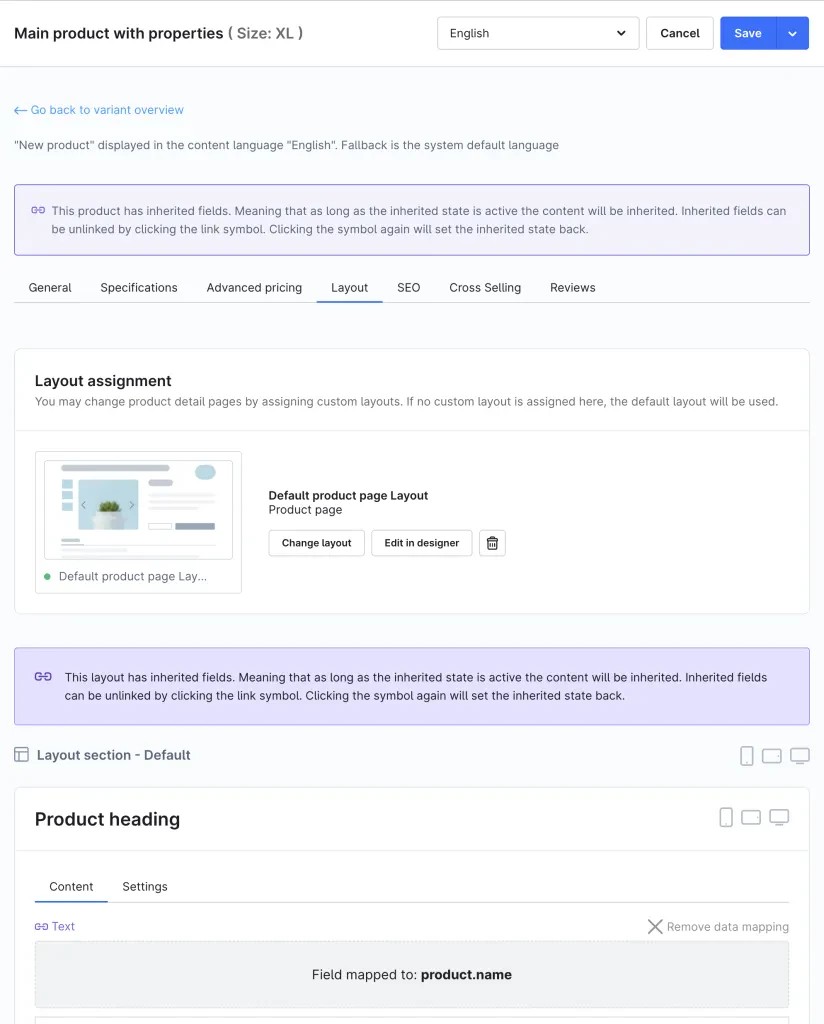This screenshot has height=1024, width=824.
Task: Click the Default product page layout thumbnail
Action: pos(138,510)
